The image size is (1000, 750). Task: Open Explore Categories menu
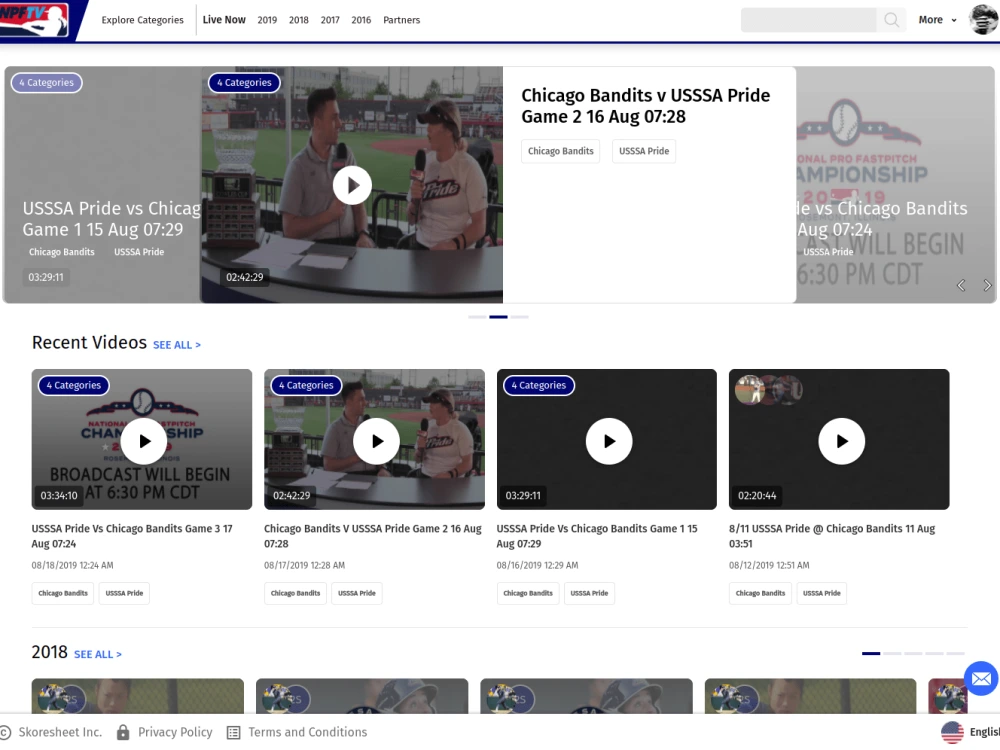(142, 20)
